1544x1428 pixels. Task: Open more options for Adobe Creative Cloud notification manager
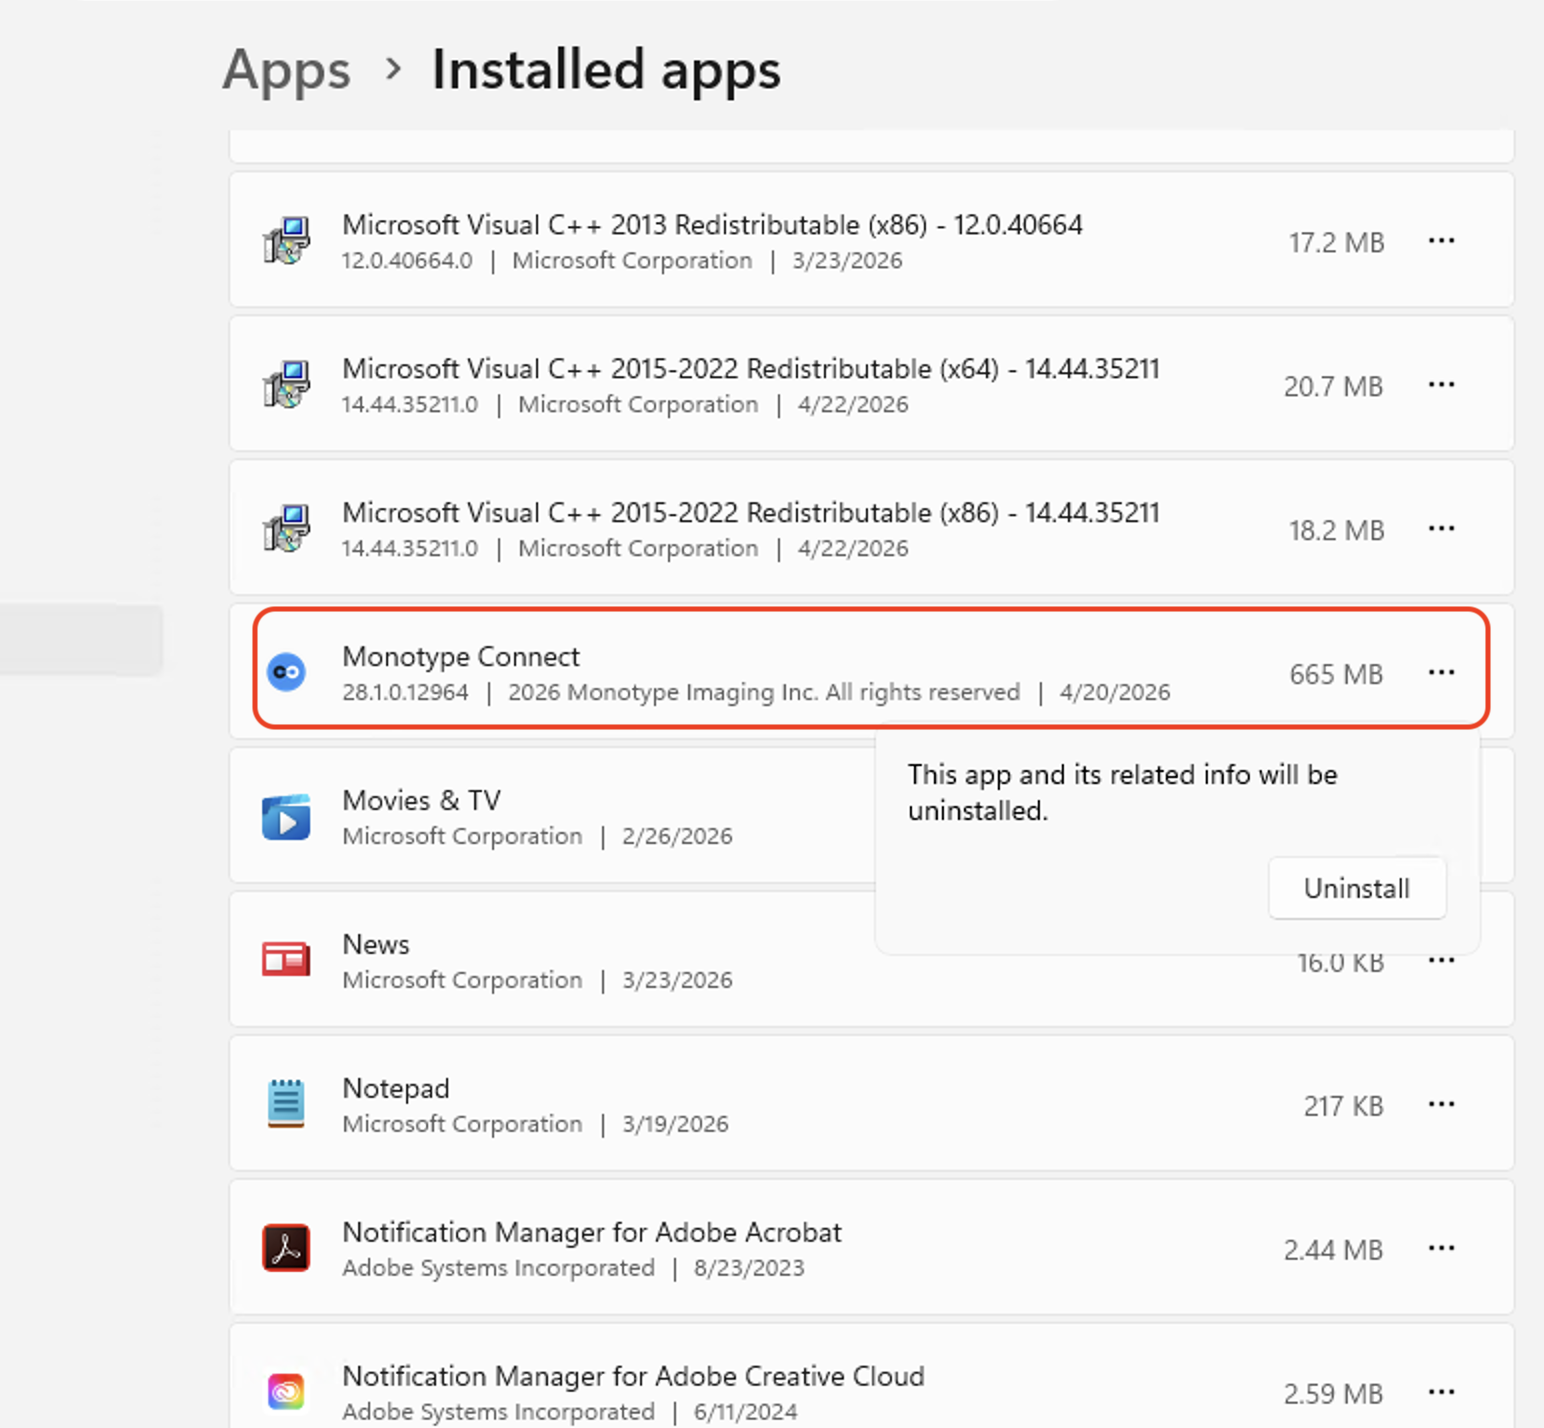[x=1441, y=1392]
